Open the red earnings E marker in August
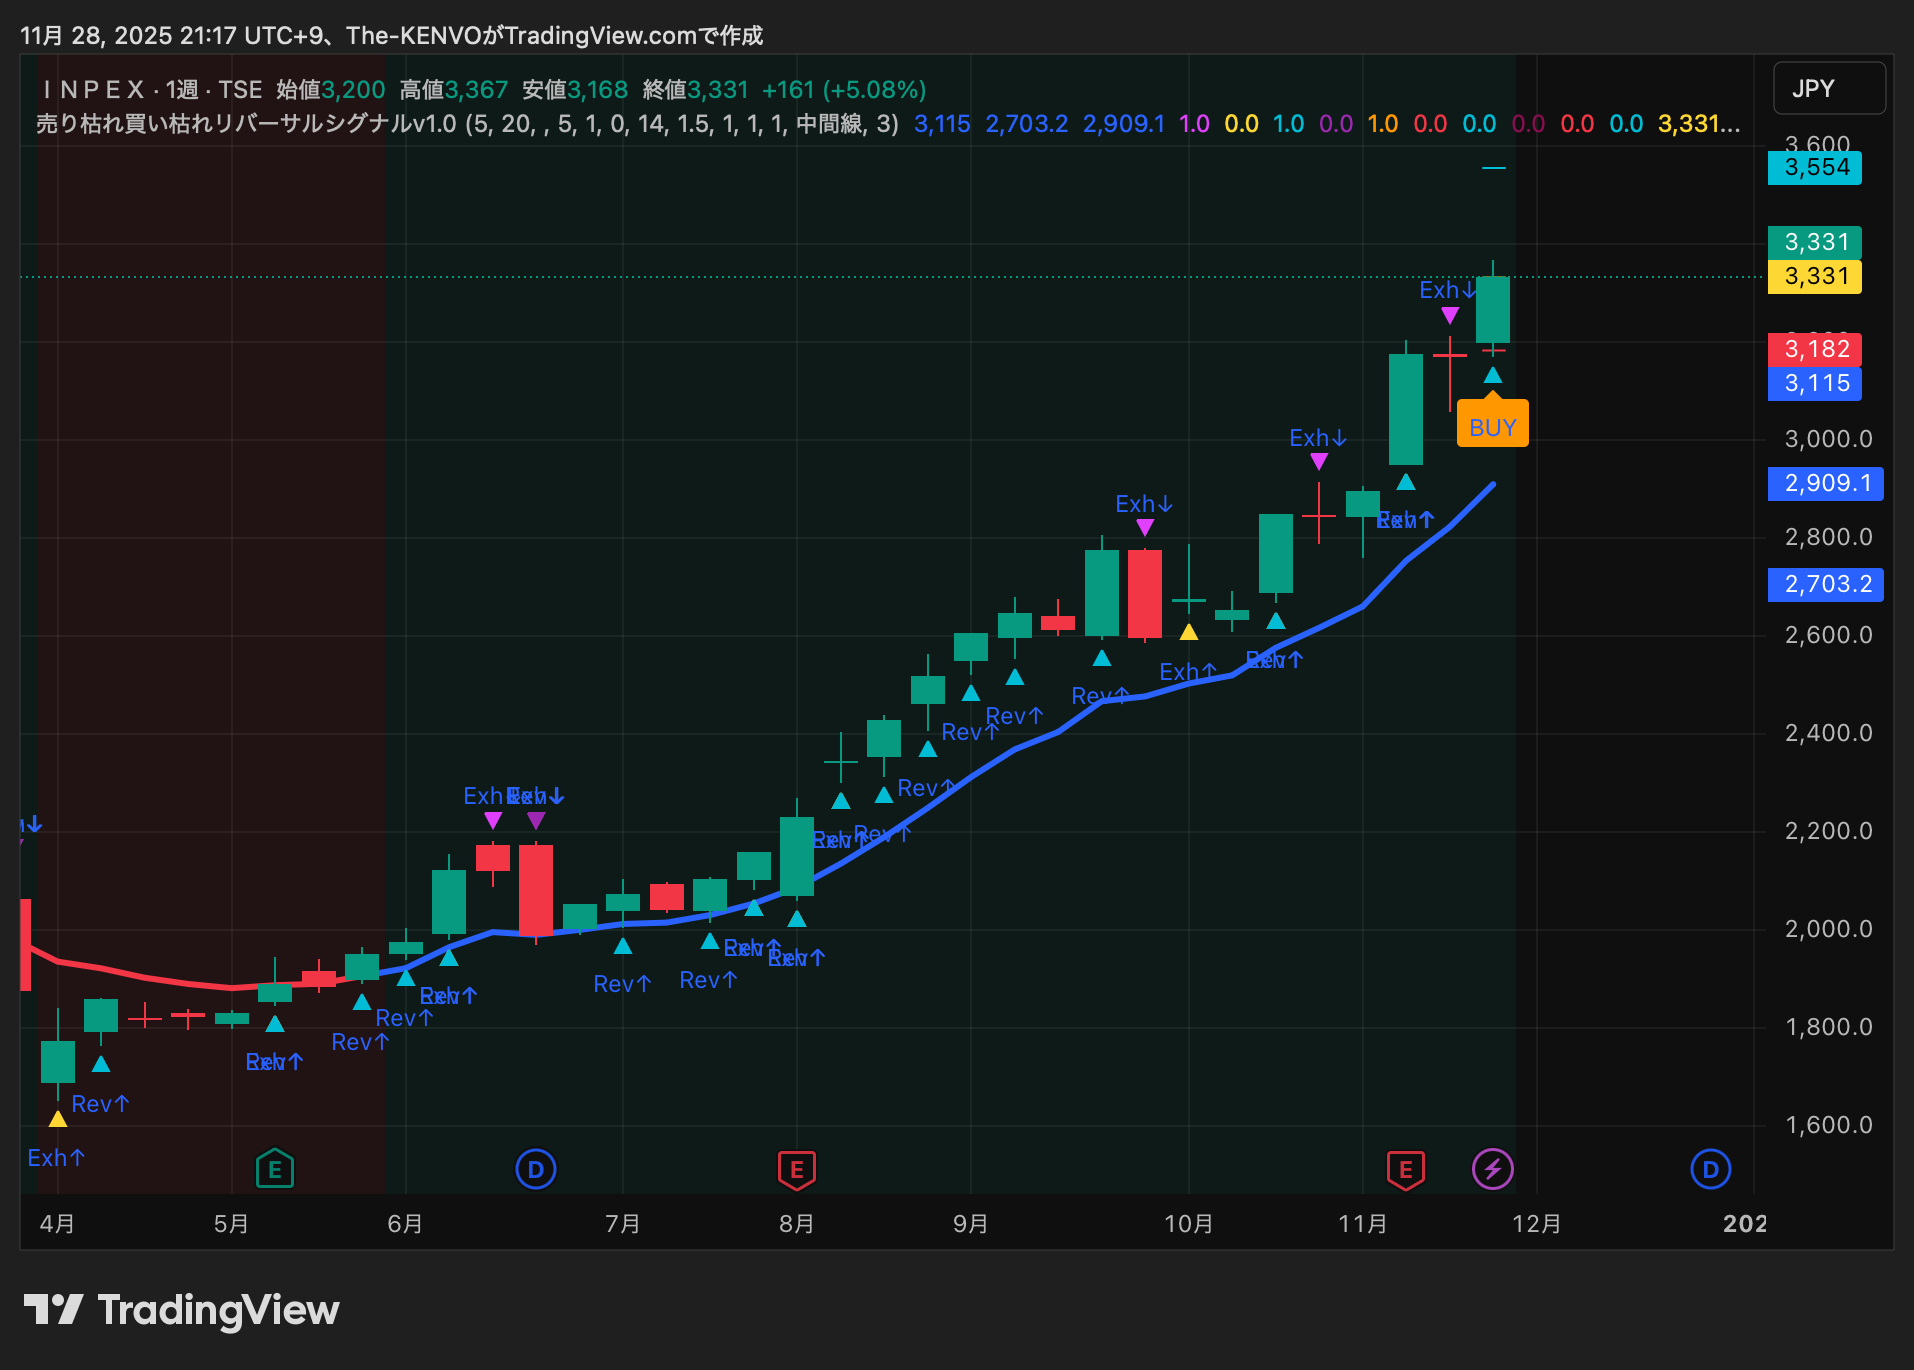 pyautogui.click(x=797, y=1168)
